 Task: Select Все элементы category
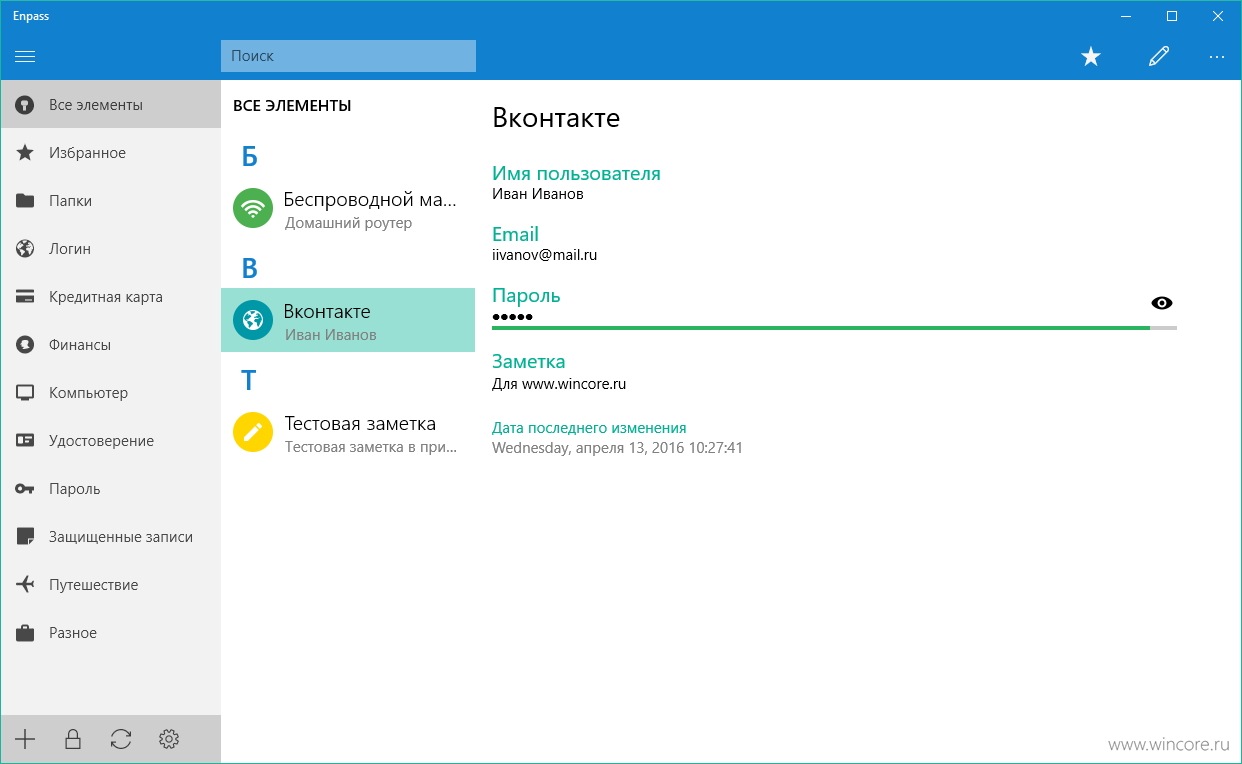[x=111, y=105]
